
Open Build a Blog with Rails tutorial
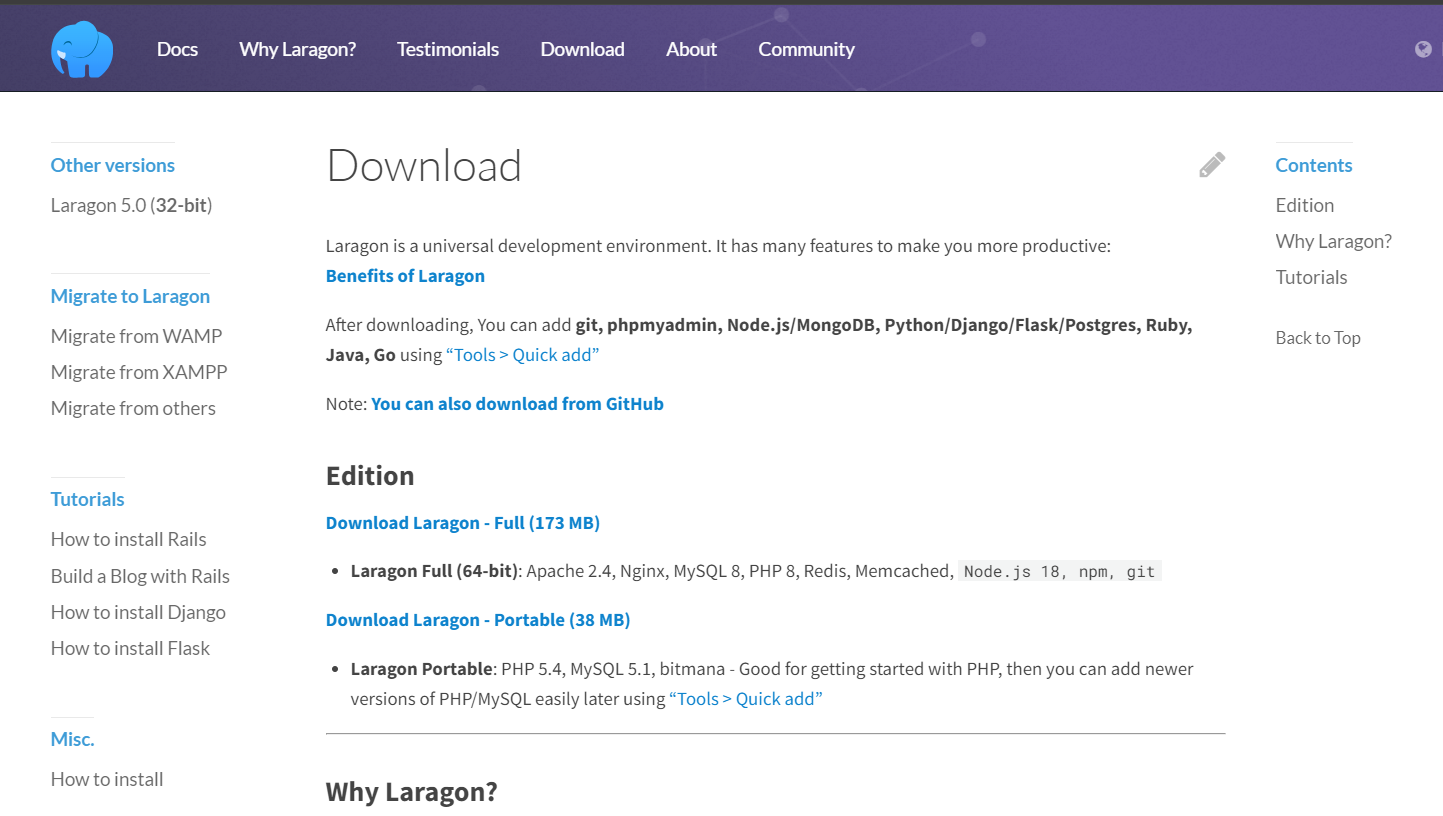click(x=140, y=576)
